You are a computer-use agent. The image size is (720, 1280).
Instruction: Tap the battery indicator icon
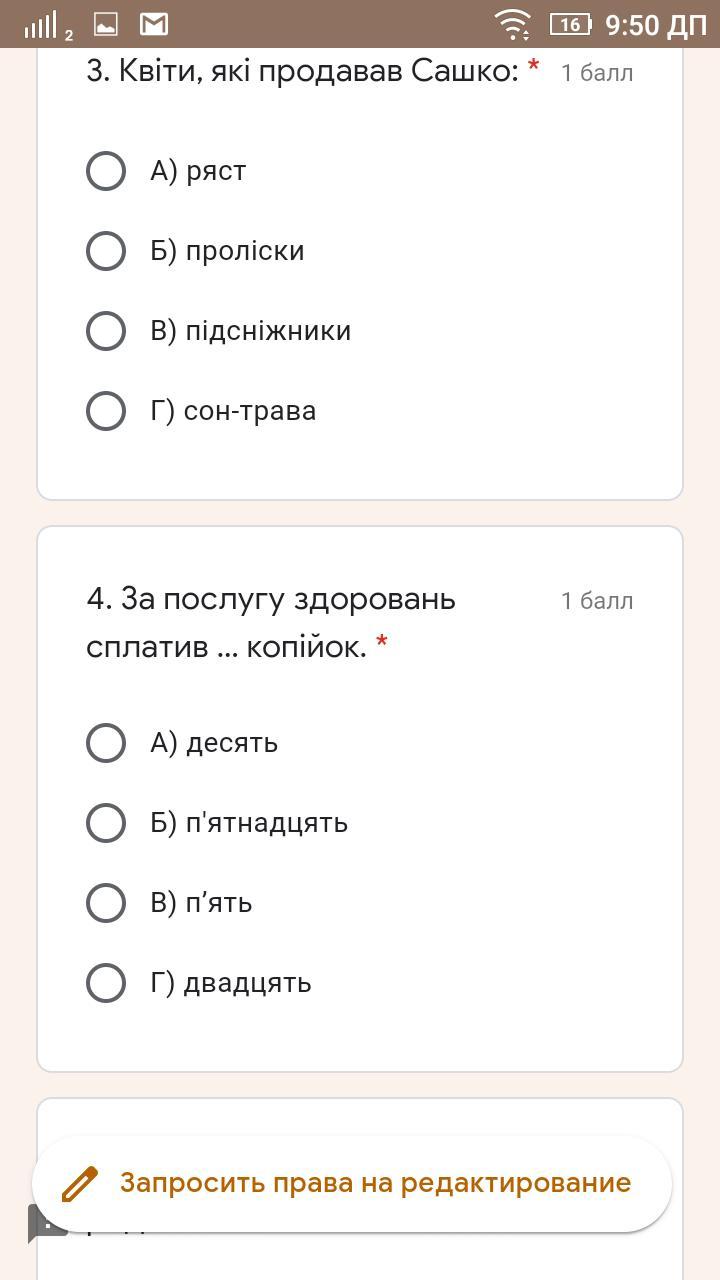tap(570, 24)
